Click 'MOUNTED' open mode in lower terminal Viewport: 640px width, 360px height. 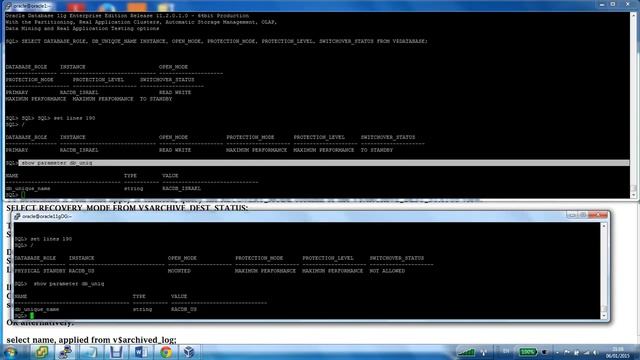179,271
